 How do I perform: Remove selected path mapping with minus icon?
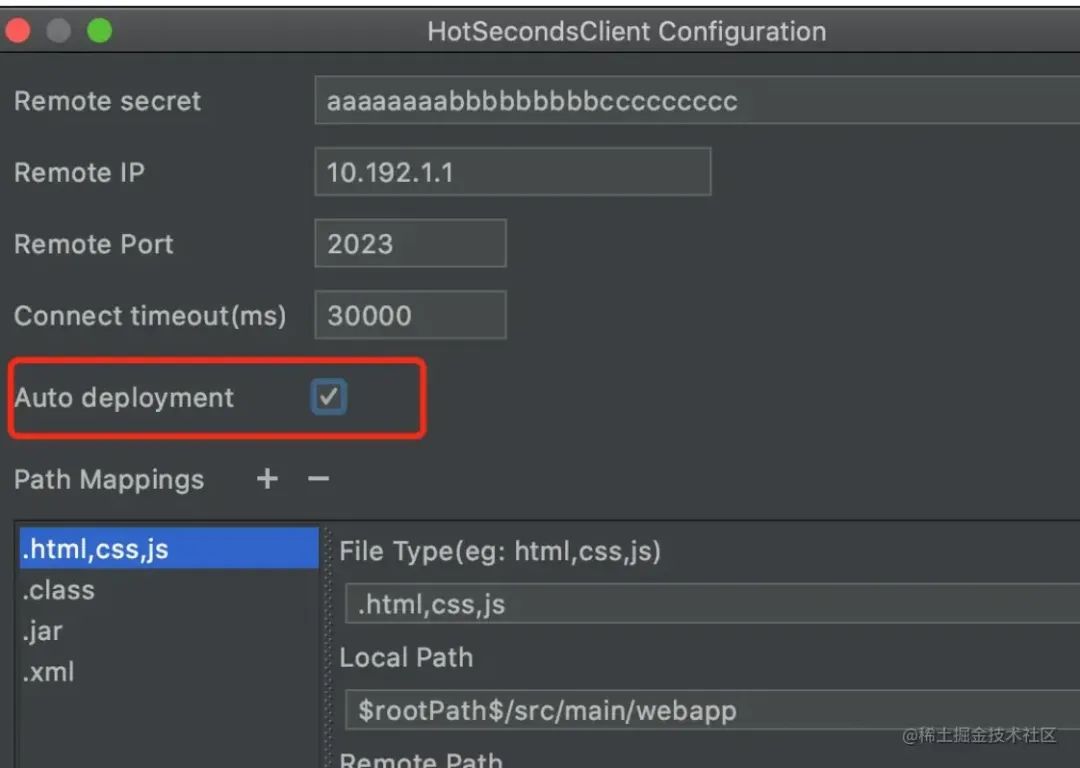(318, 478)
